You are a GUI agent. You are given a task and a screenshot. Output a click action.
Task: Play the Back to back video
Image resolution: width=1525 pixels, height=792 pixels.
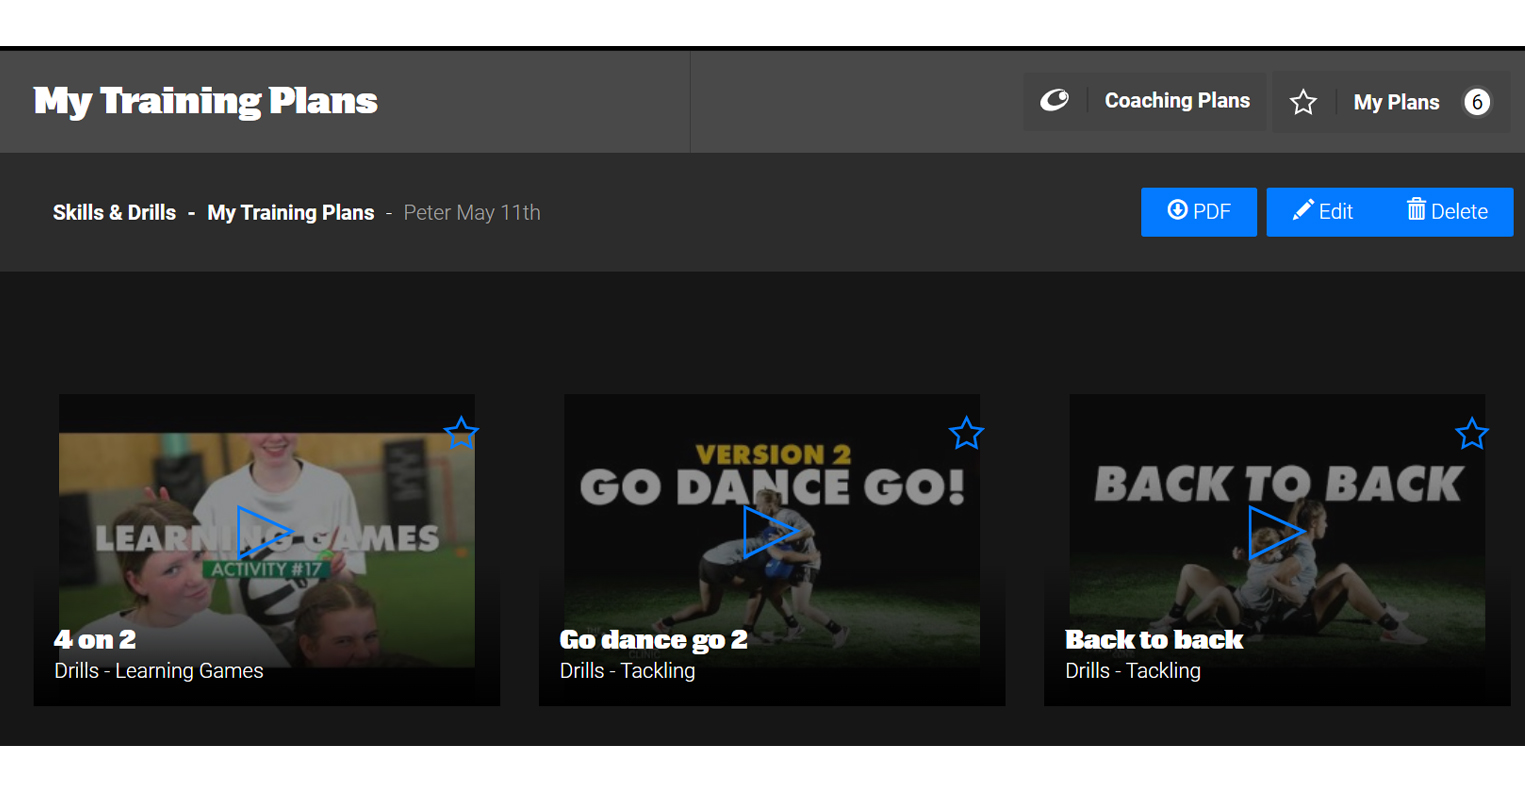click(x=1275, y=532)
